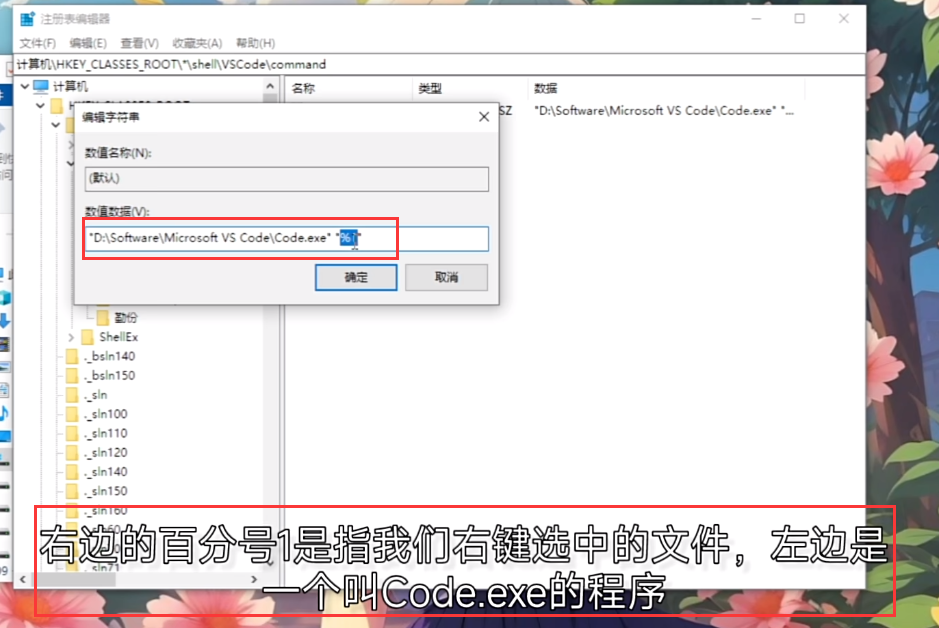Open the 帮助(H) menu
This screenshot has height=628, width=939.
point(255,43)
